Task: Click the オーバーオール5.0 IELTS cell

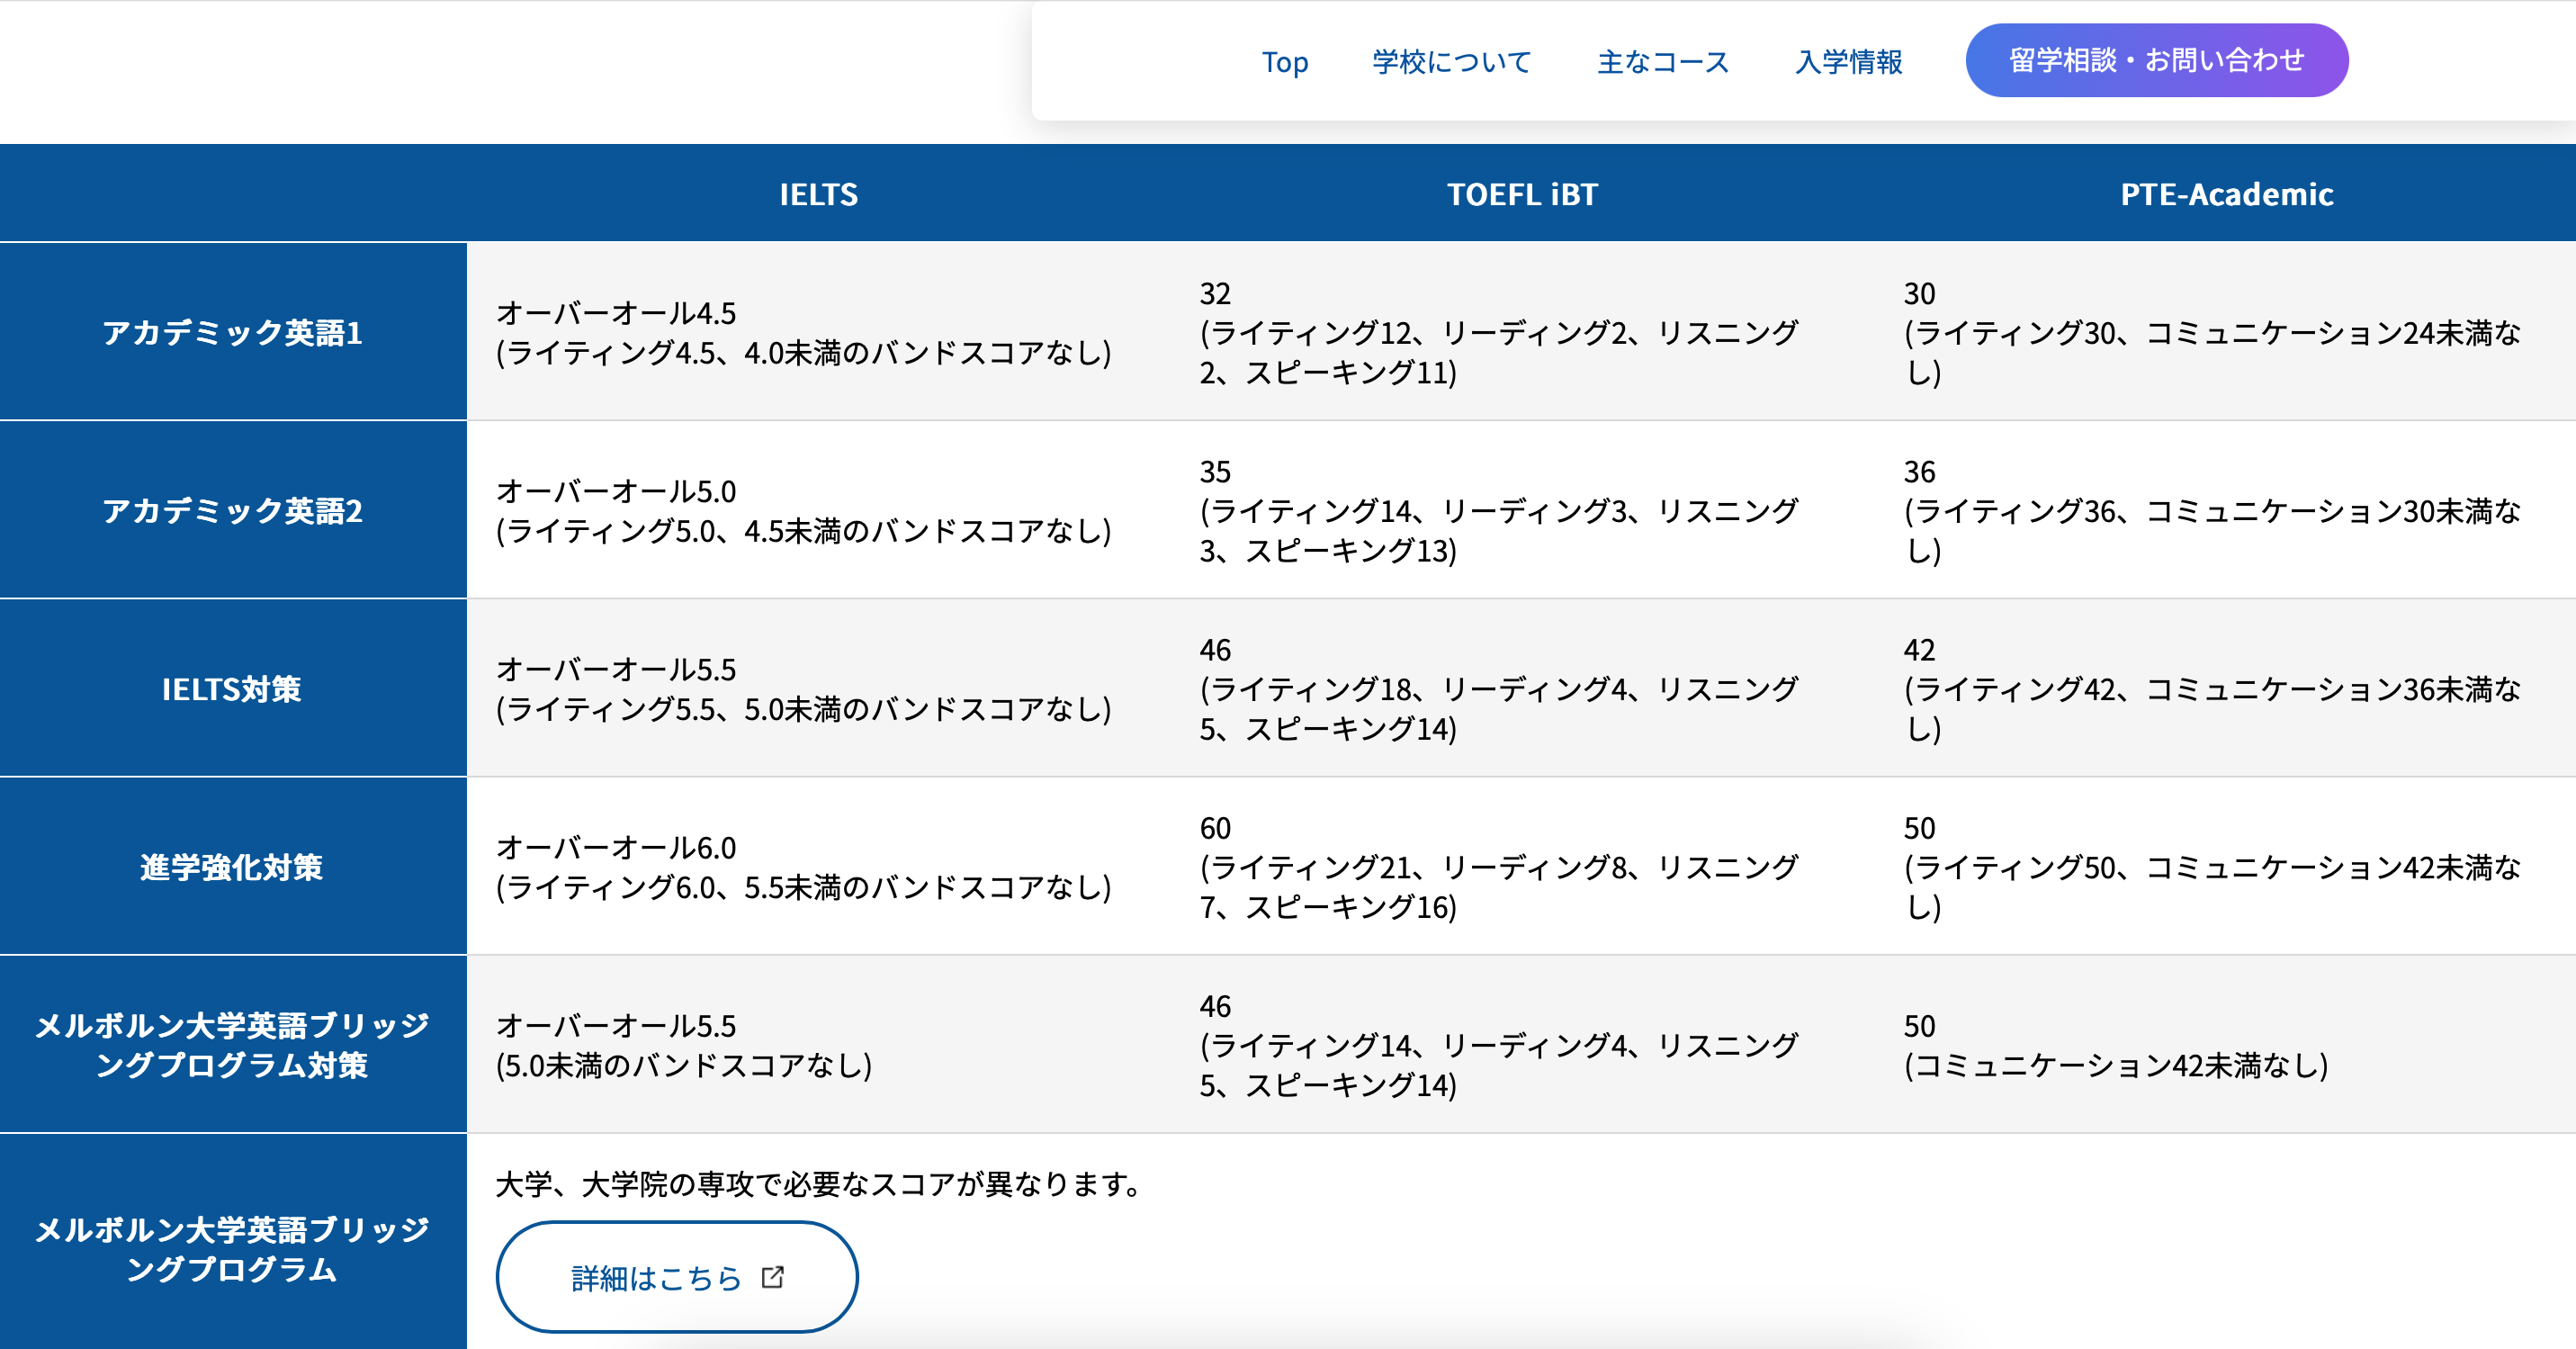Action: (819, 510)
